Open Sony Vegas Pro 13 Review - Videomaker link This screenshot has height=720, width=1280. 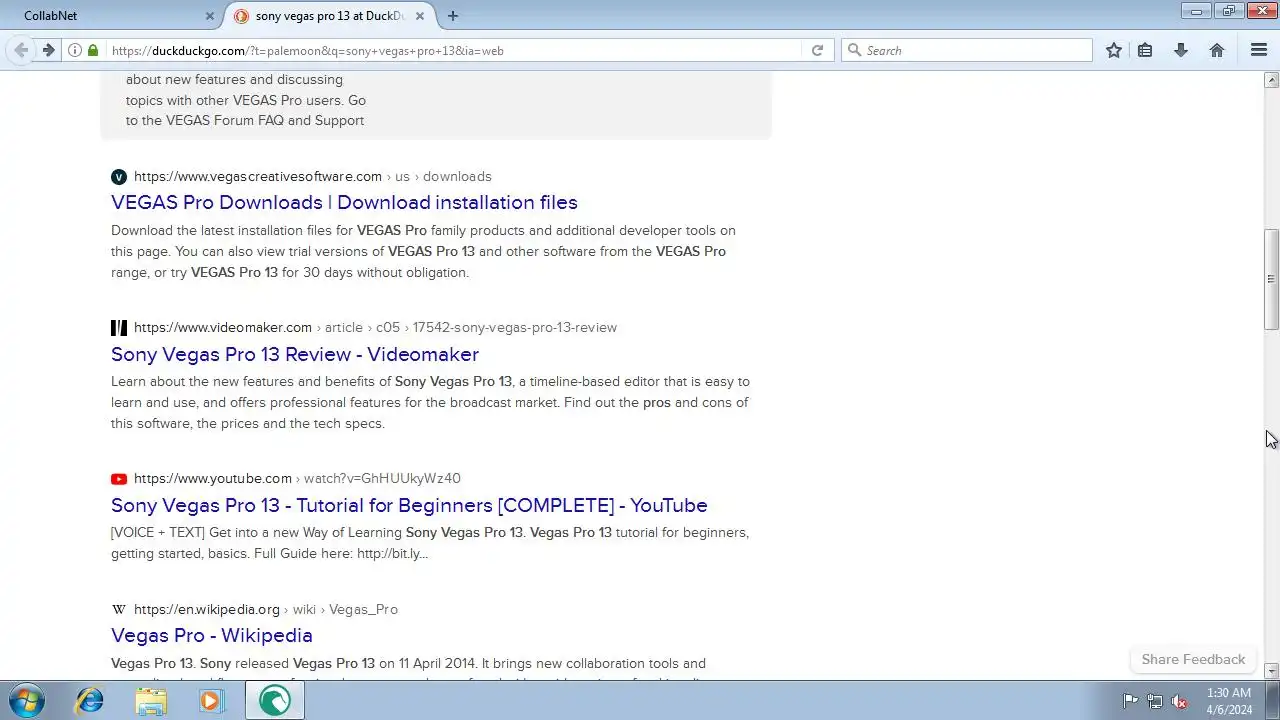point(295,354)
